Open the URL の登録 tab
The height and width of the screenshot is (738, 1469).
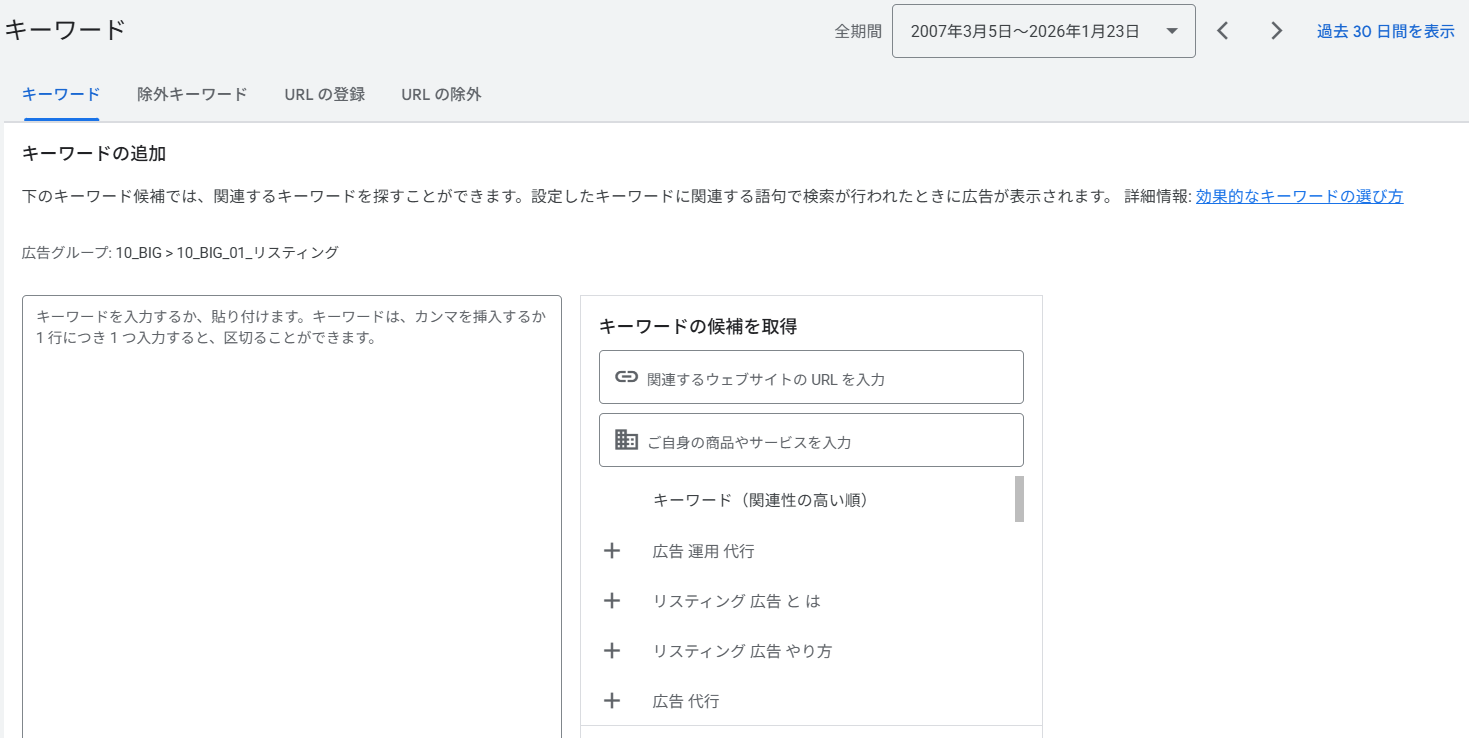324,95
